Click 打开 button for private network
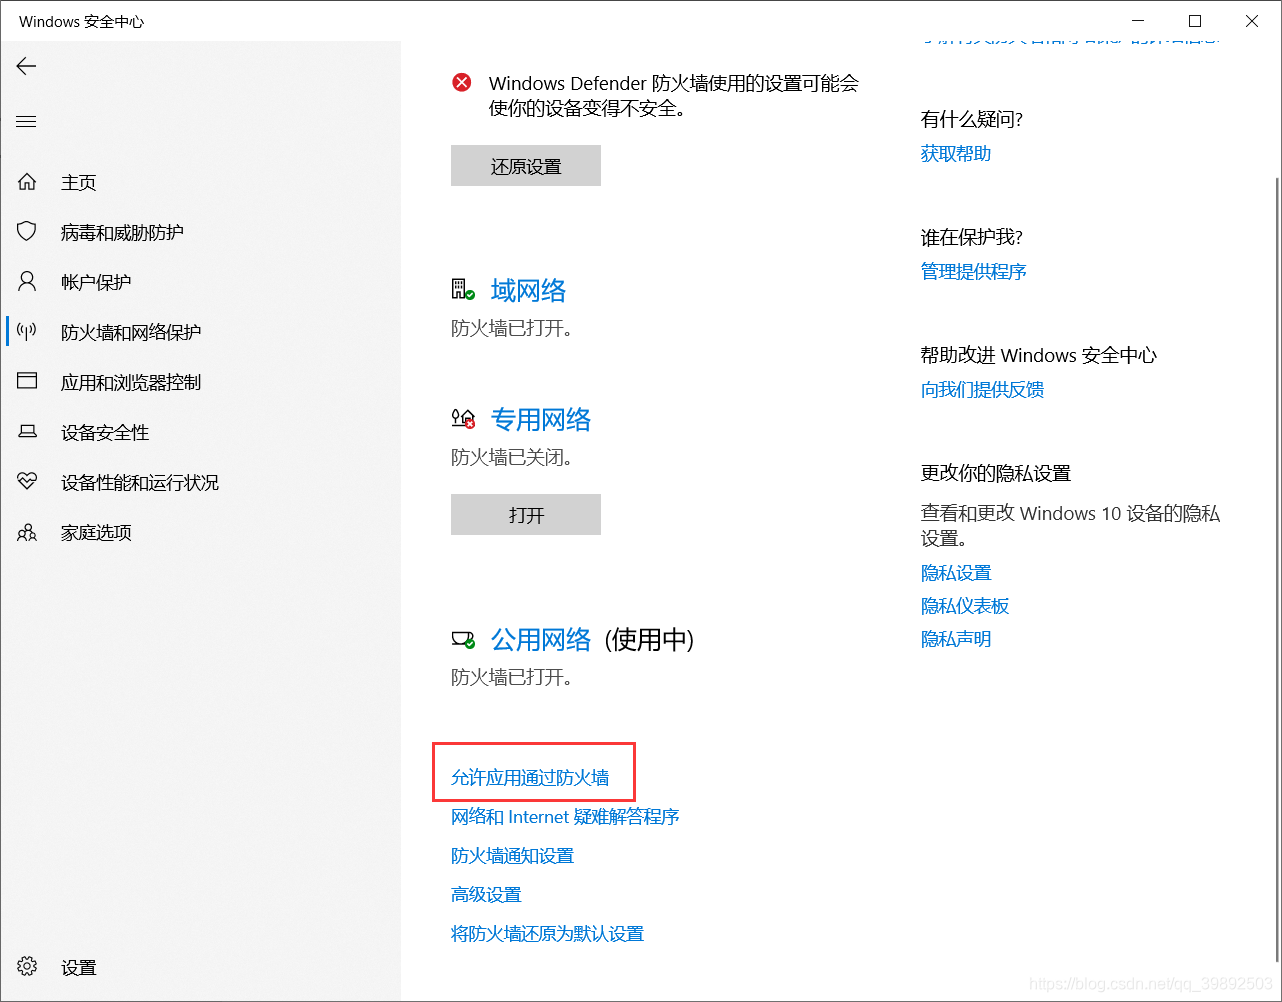This screenshot has height=1002, width=1282. tap(526, 515)
